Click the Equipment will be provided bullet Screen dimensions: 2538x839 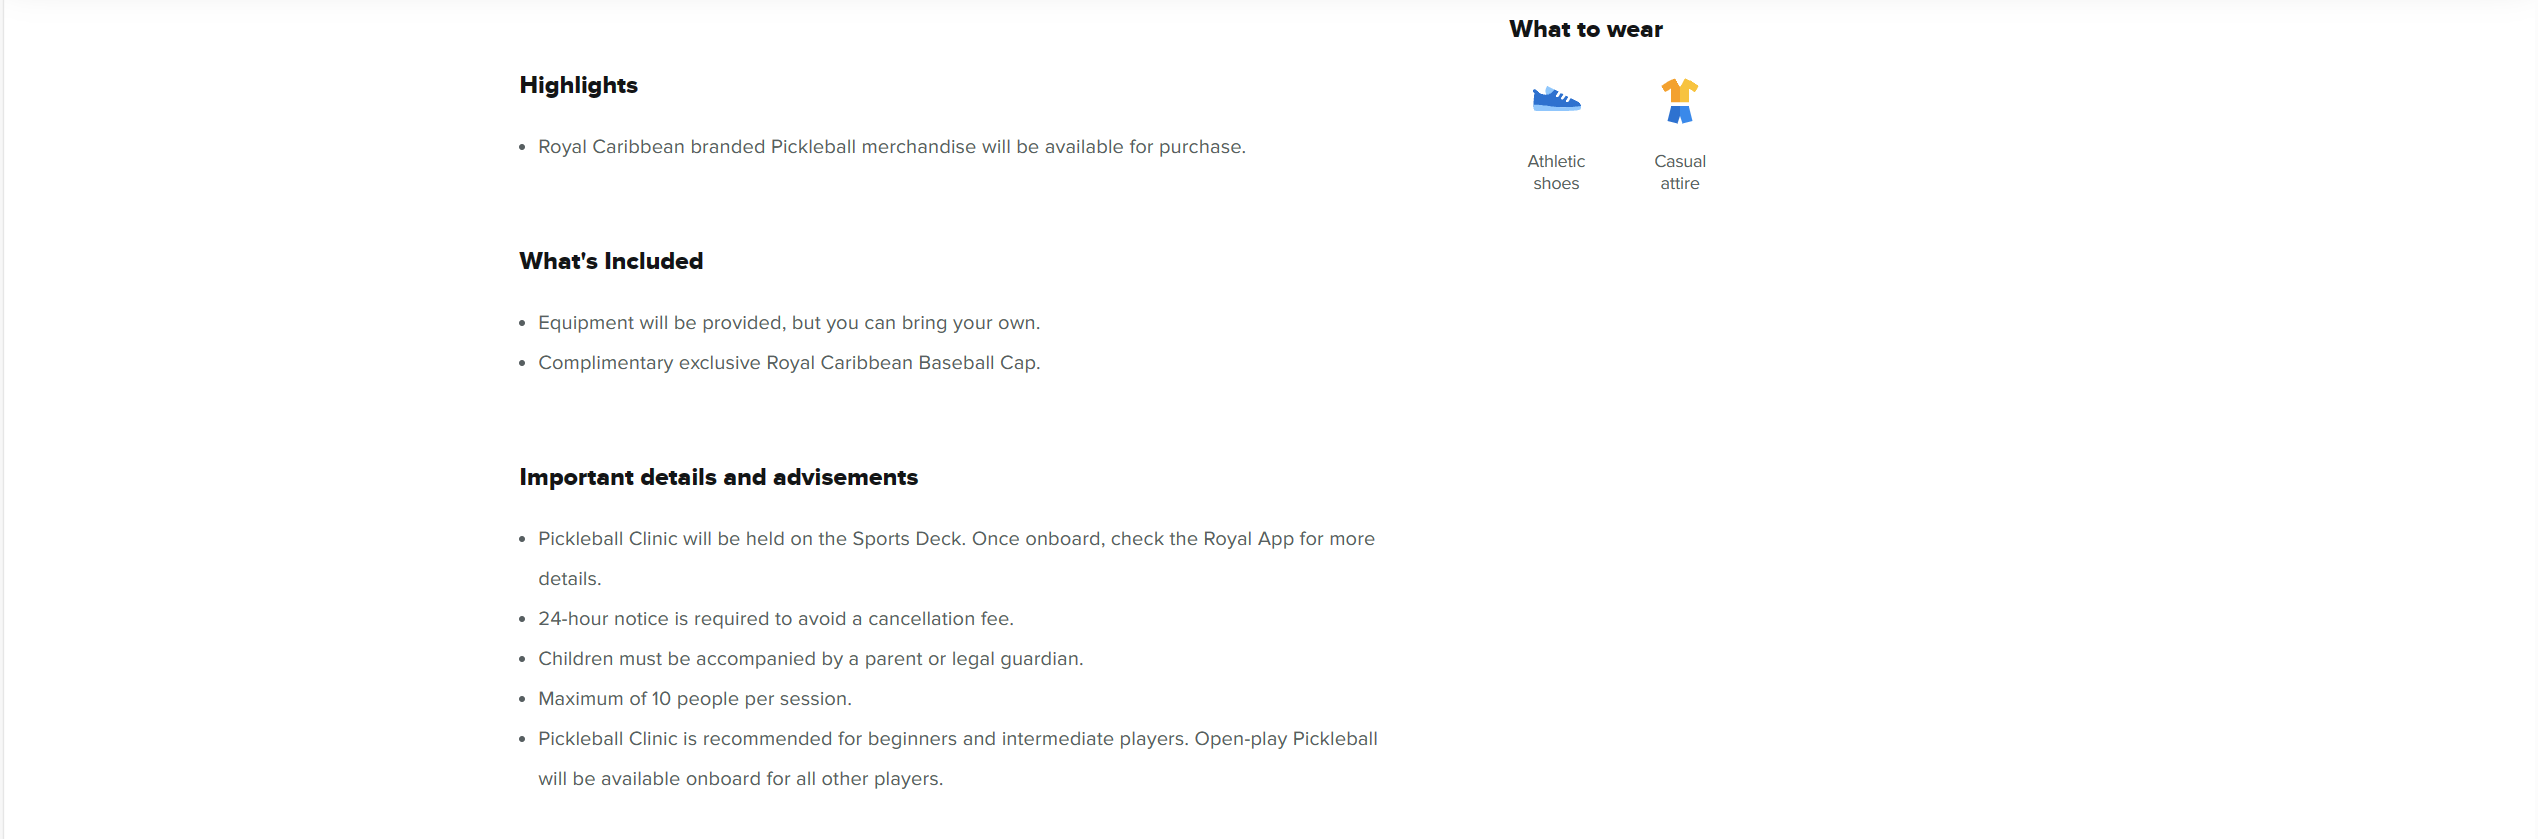789,323
